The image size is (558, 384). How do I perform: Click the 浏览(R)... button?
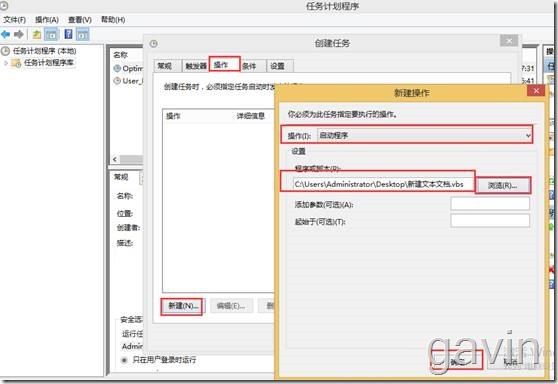tap(502, 185)
